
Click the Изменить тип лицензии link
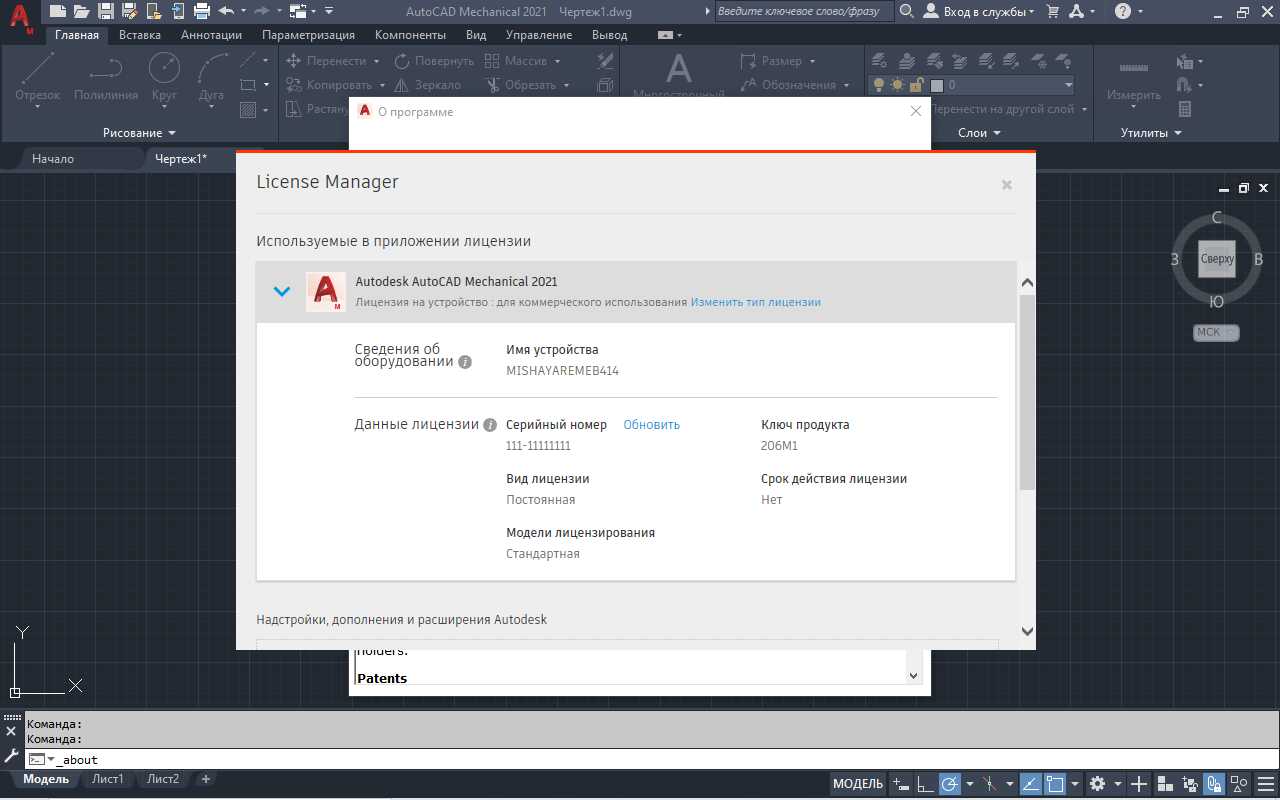click(756, 302)
